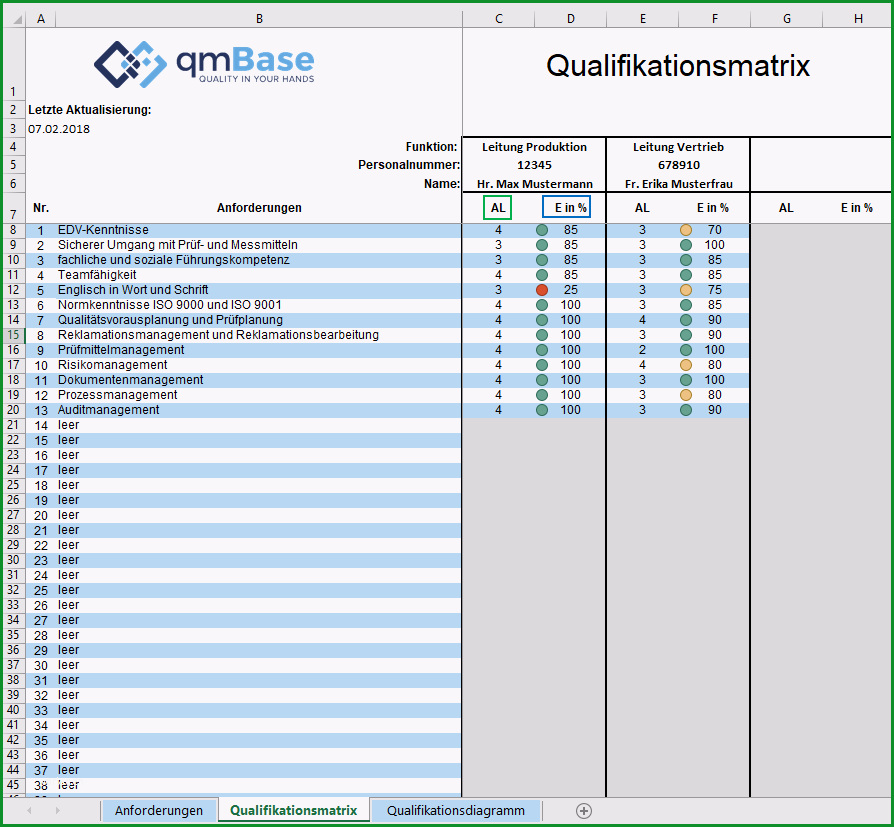The height and width of the screenshot is (827, 894).
Task: Click AL header under Leitung Vertrieb
Action: tap(642, 208)
